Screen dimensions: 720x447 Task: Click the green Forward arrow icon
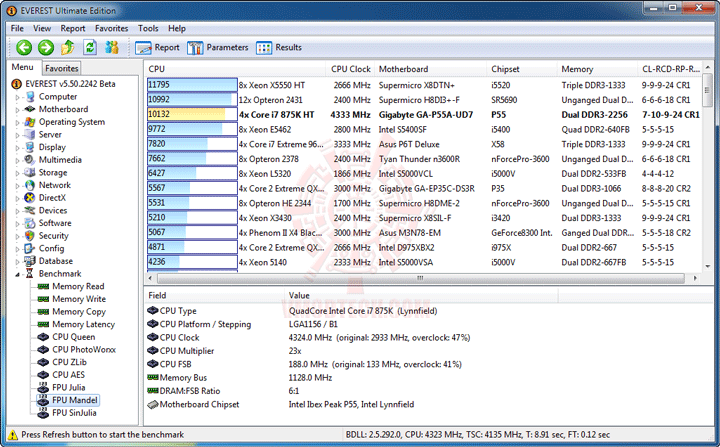pyautogui.click(x=45, y=47)
